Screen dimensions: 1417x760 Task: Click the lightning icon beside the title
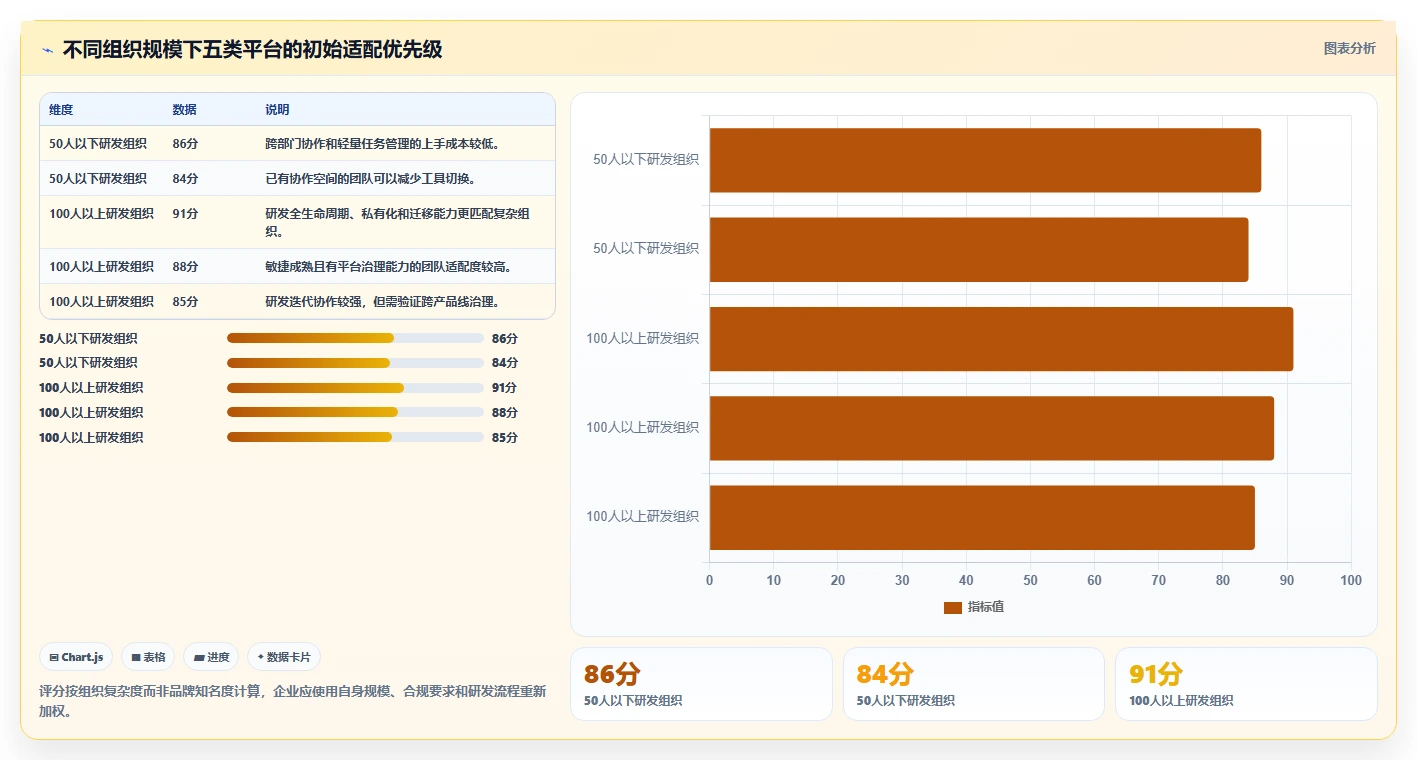pos(47,50)
